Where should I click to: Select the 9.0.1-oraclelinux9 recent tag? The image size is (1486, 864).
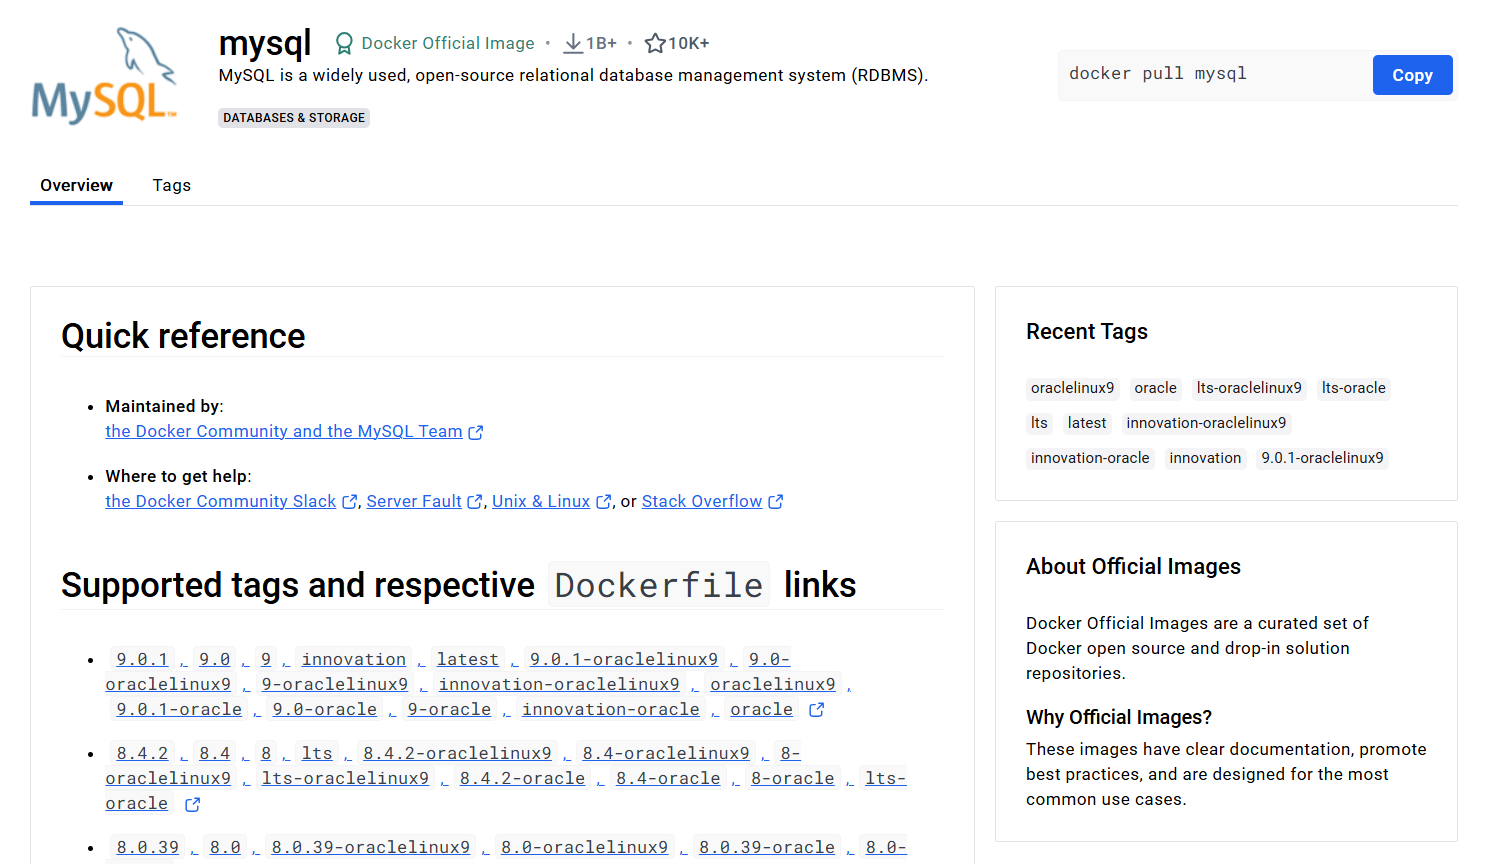point(1322,458)
